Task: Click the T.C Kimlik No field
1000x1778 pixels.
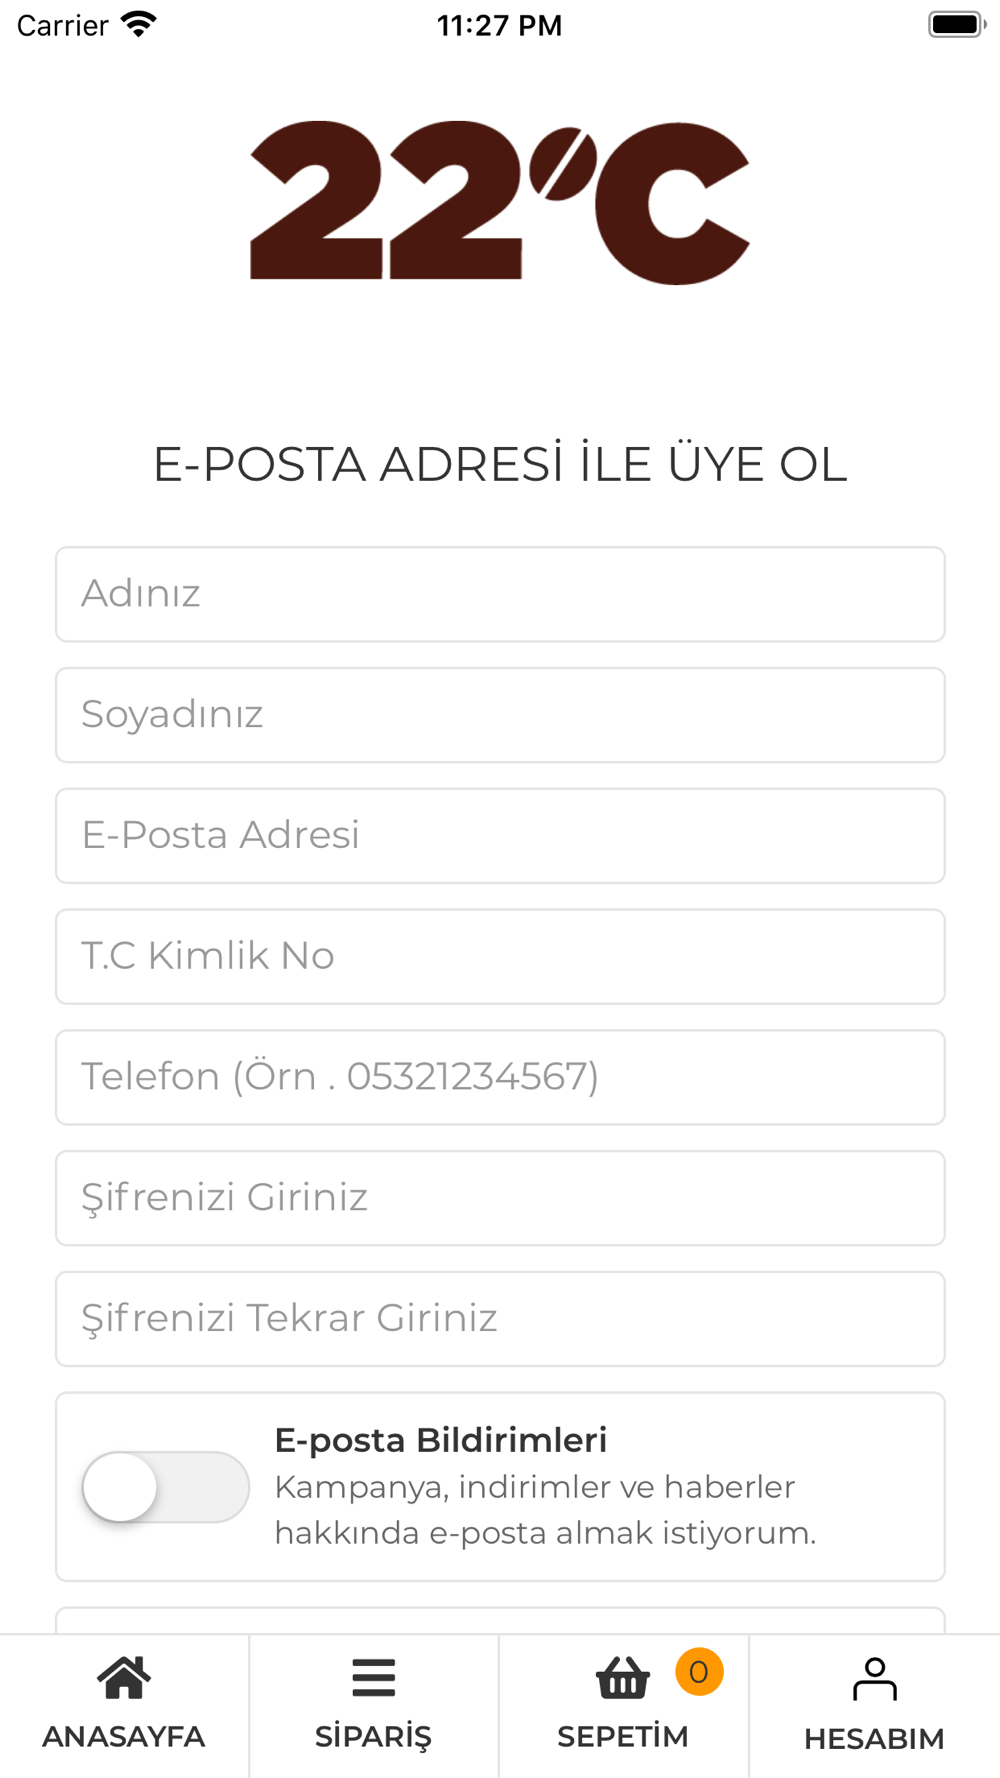Action: [500, 957]
